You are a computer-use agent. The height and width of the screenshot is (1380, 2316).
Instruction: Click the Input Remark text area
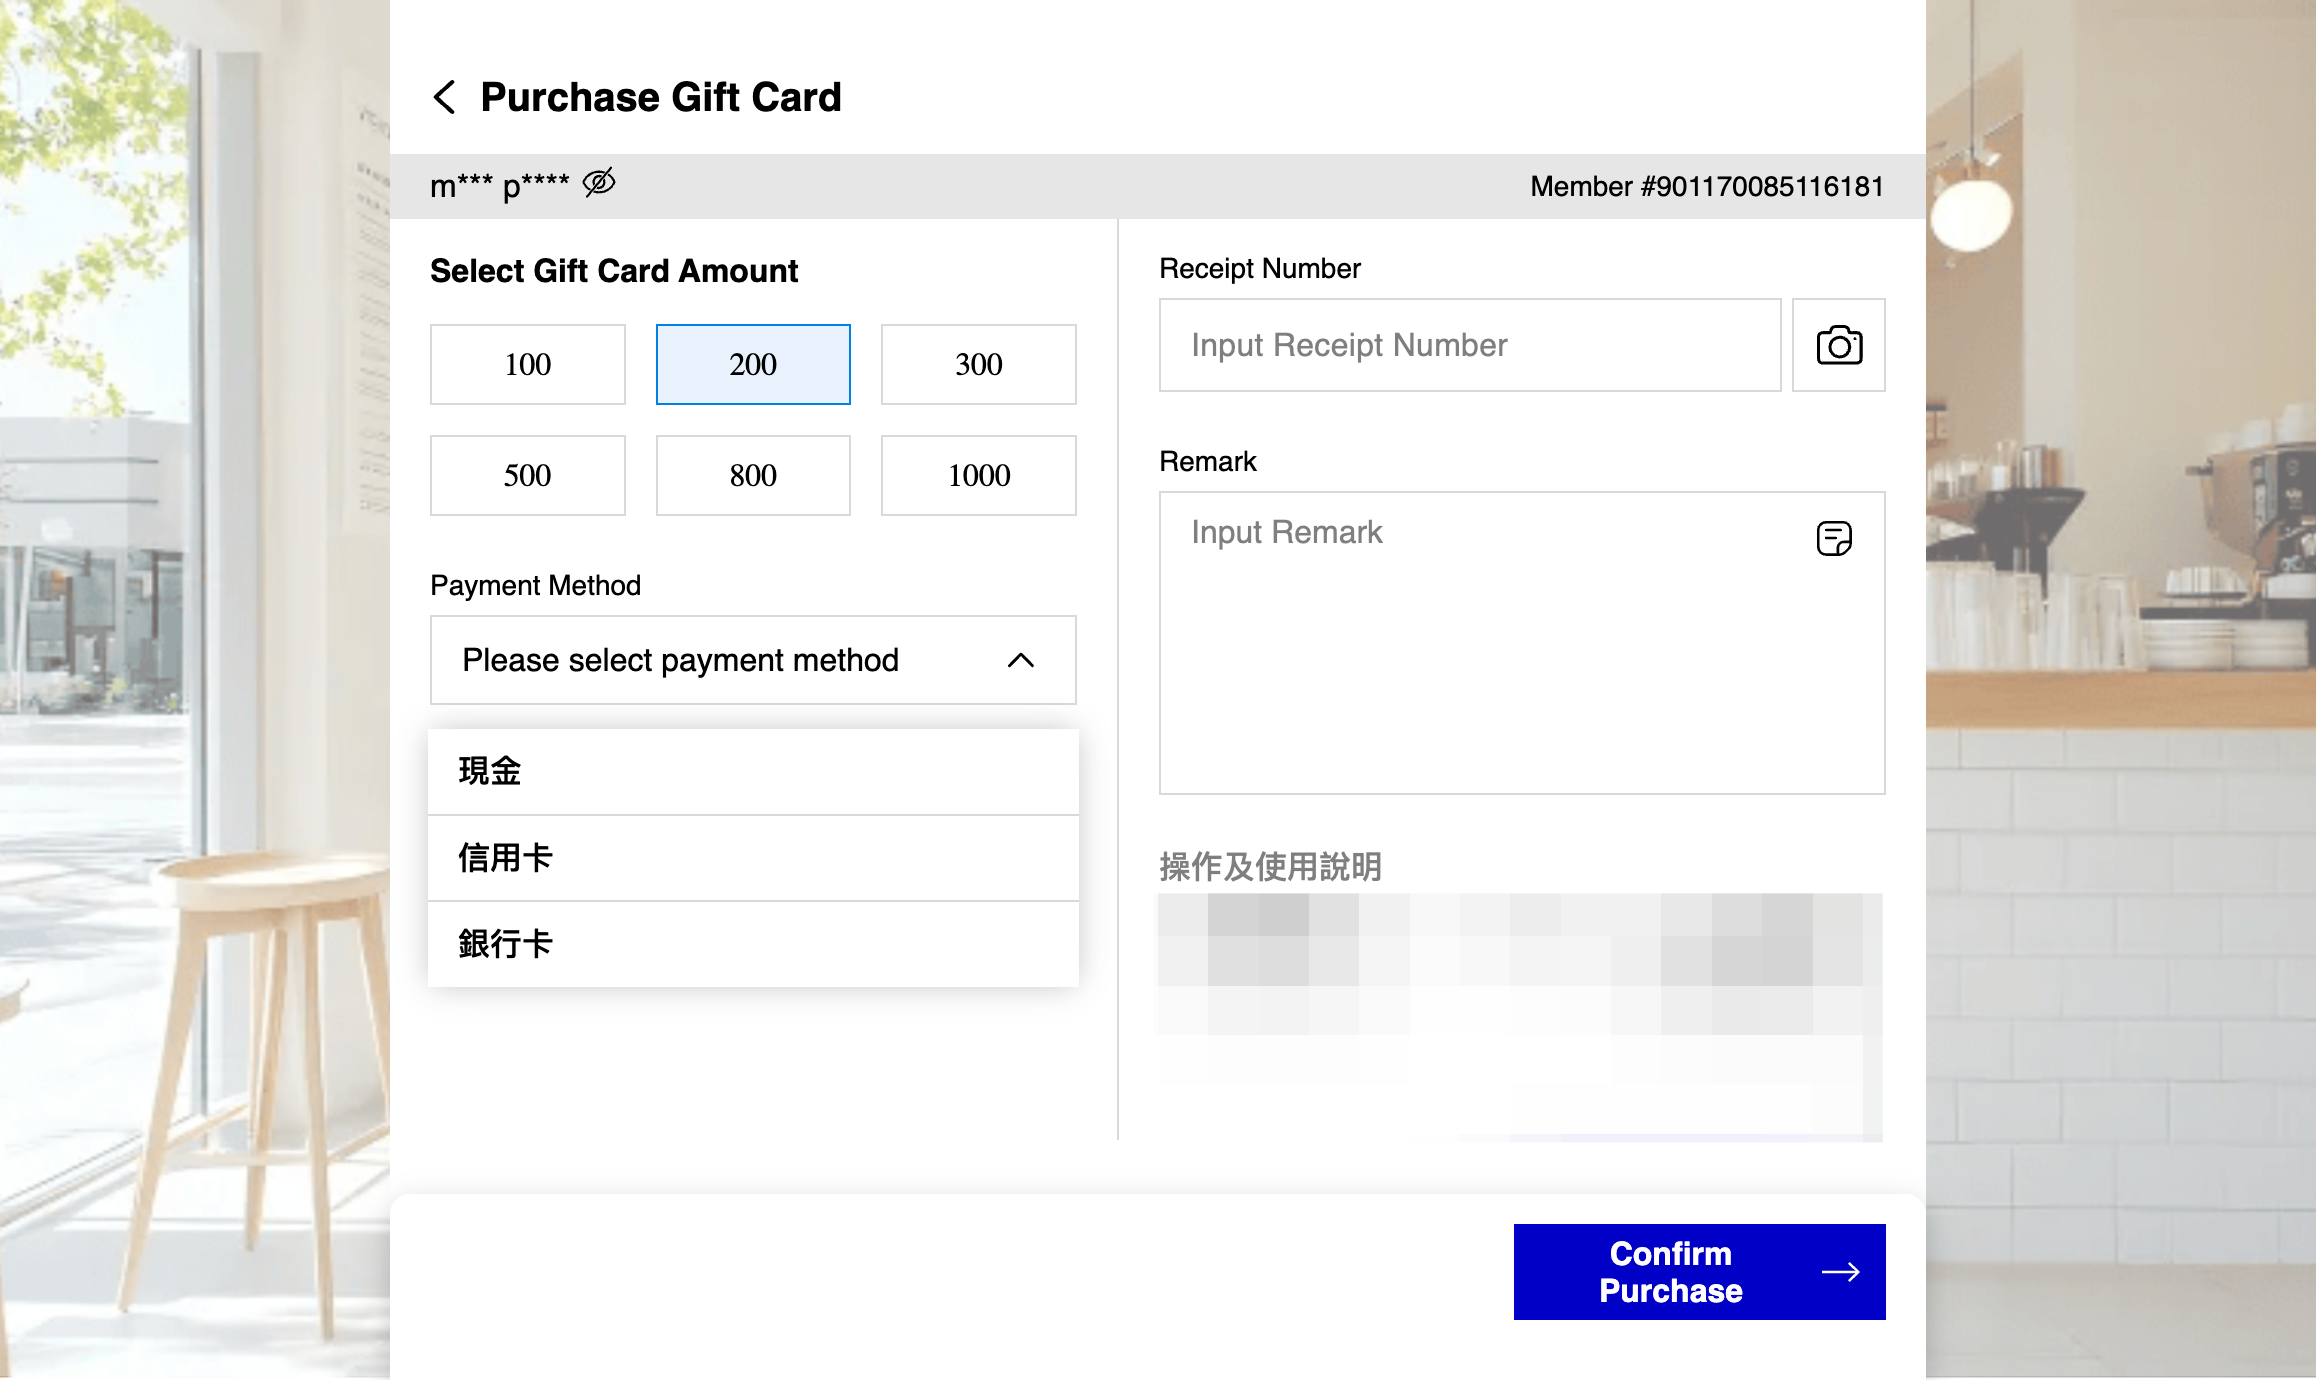coord(1522,643)
